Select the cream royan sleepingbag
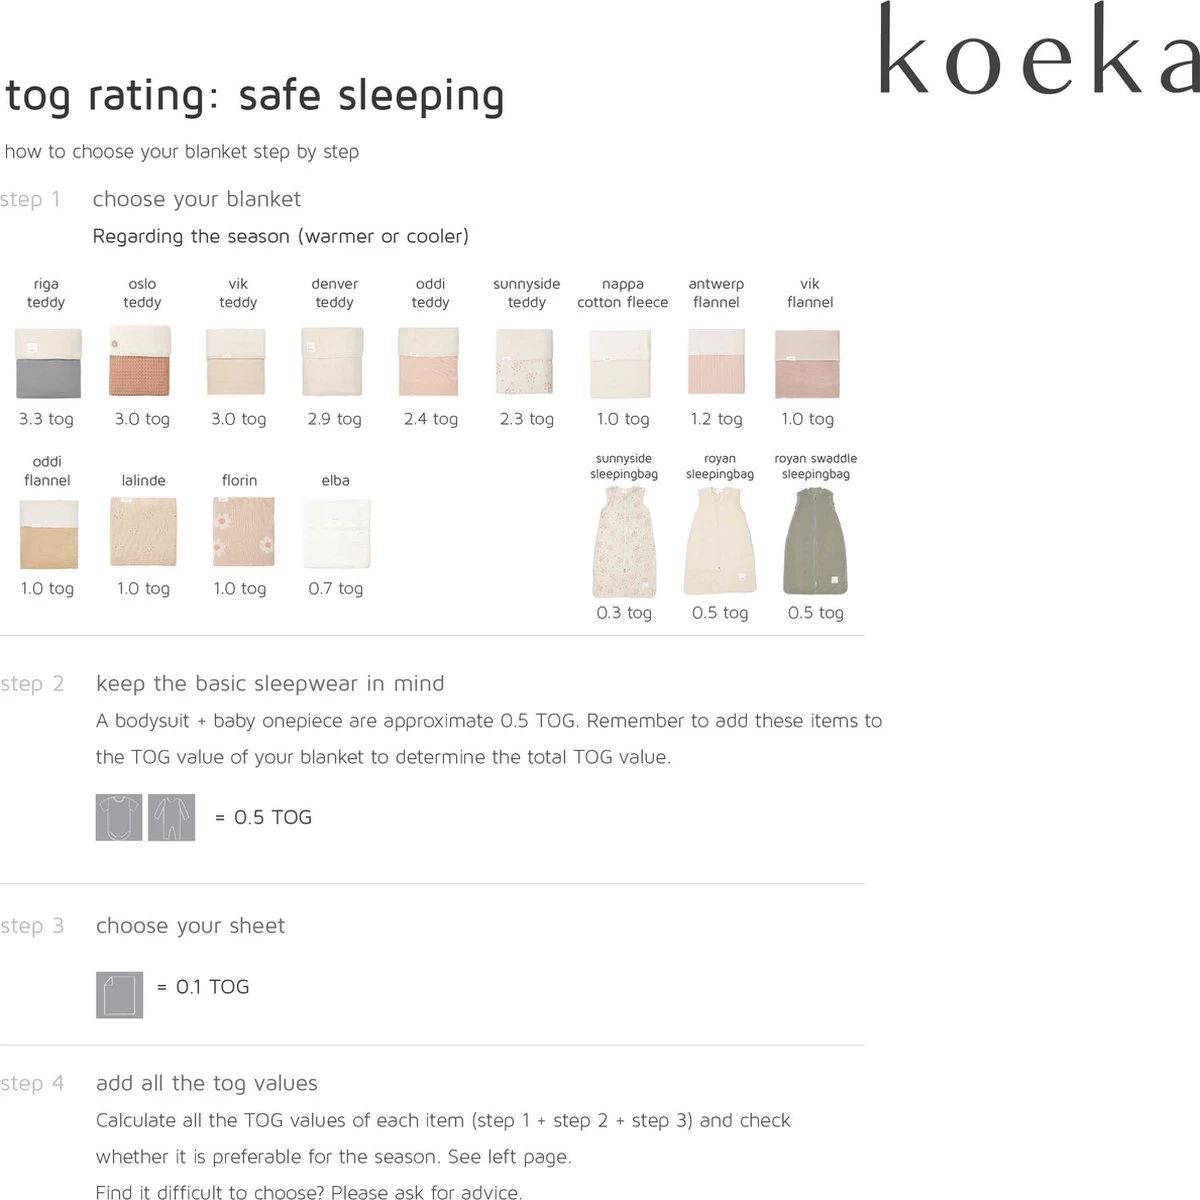The height and width of the screenshot is (1200, 1200). coord(720,541)
